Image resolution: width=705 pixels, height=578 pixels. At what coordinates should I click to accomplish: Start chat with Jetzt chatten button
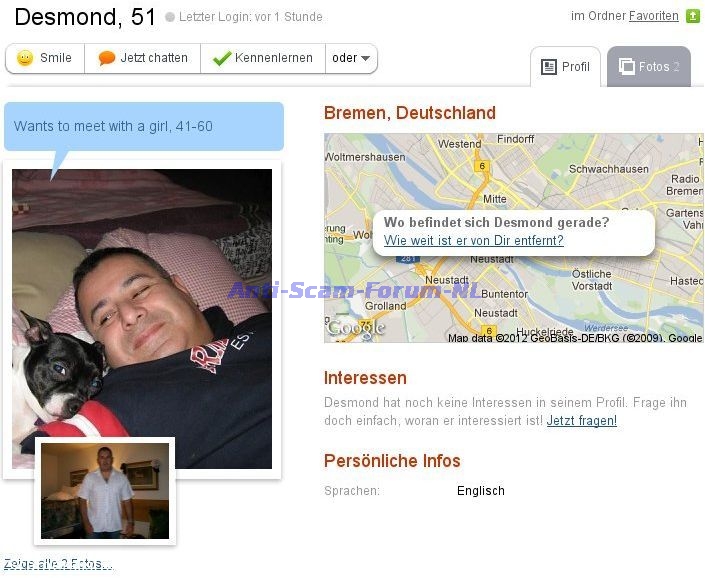coord(143,58)
